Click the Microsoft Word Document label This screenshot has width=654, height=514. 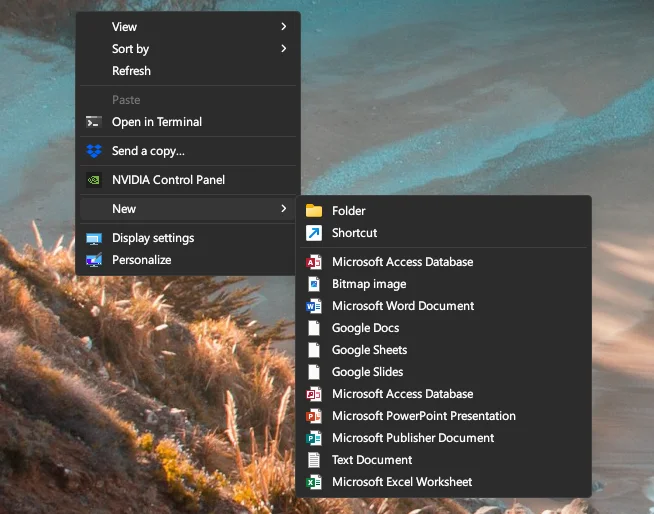pyautogui.click(x=403, y=306)
